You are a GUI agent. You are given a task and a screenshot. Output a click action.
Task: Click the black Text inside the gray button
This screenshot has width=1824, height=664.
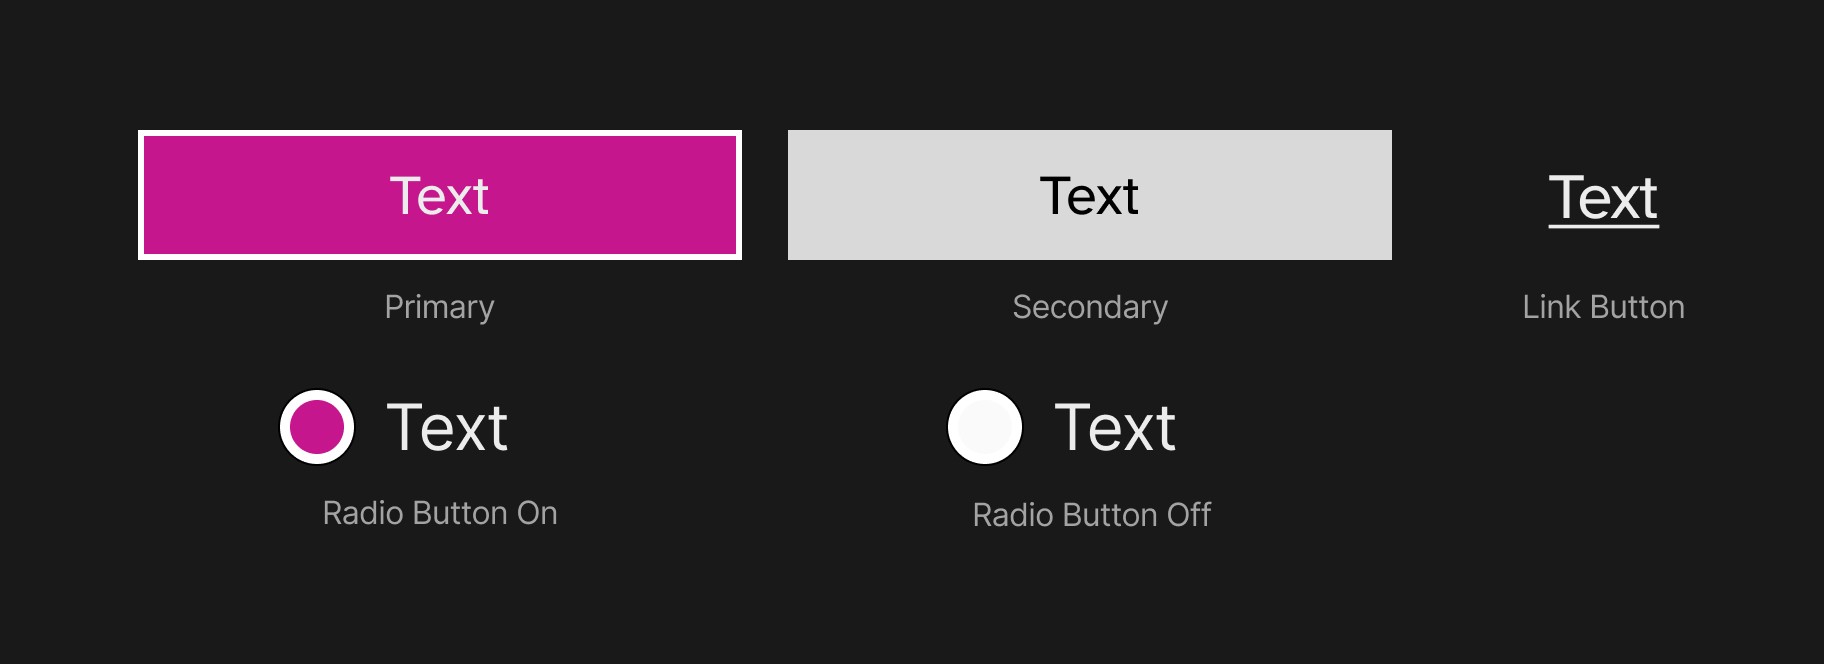(x=1090, y=196)
